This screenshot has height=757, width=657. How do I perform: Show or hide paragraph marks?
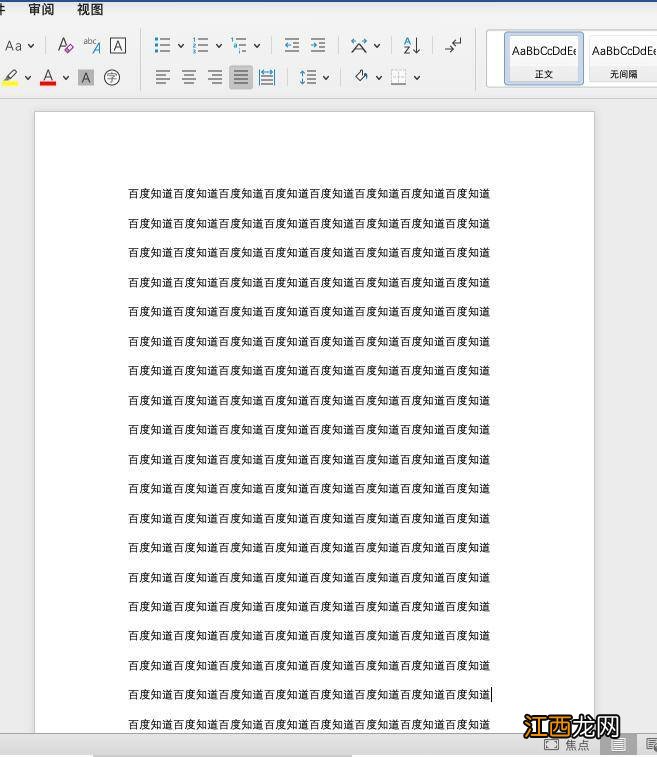453,45
